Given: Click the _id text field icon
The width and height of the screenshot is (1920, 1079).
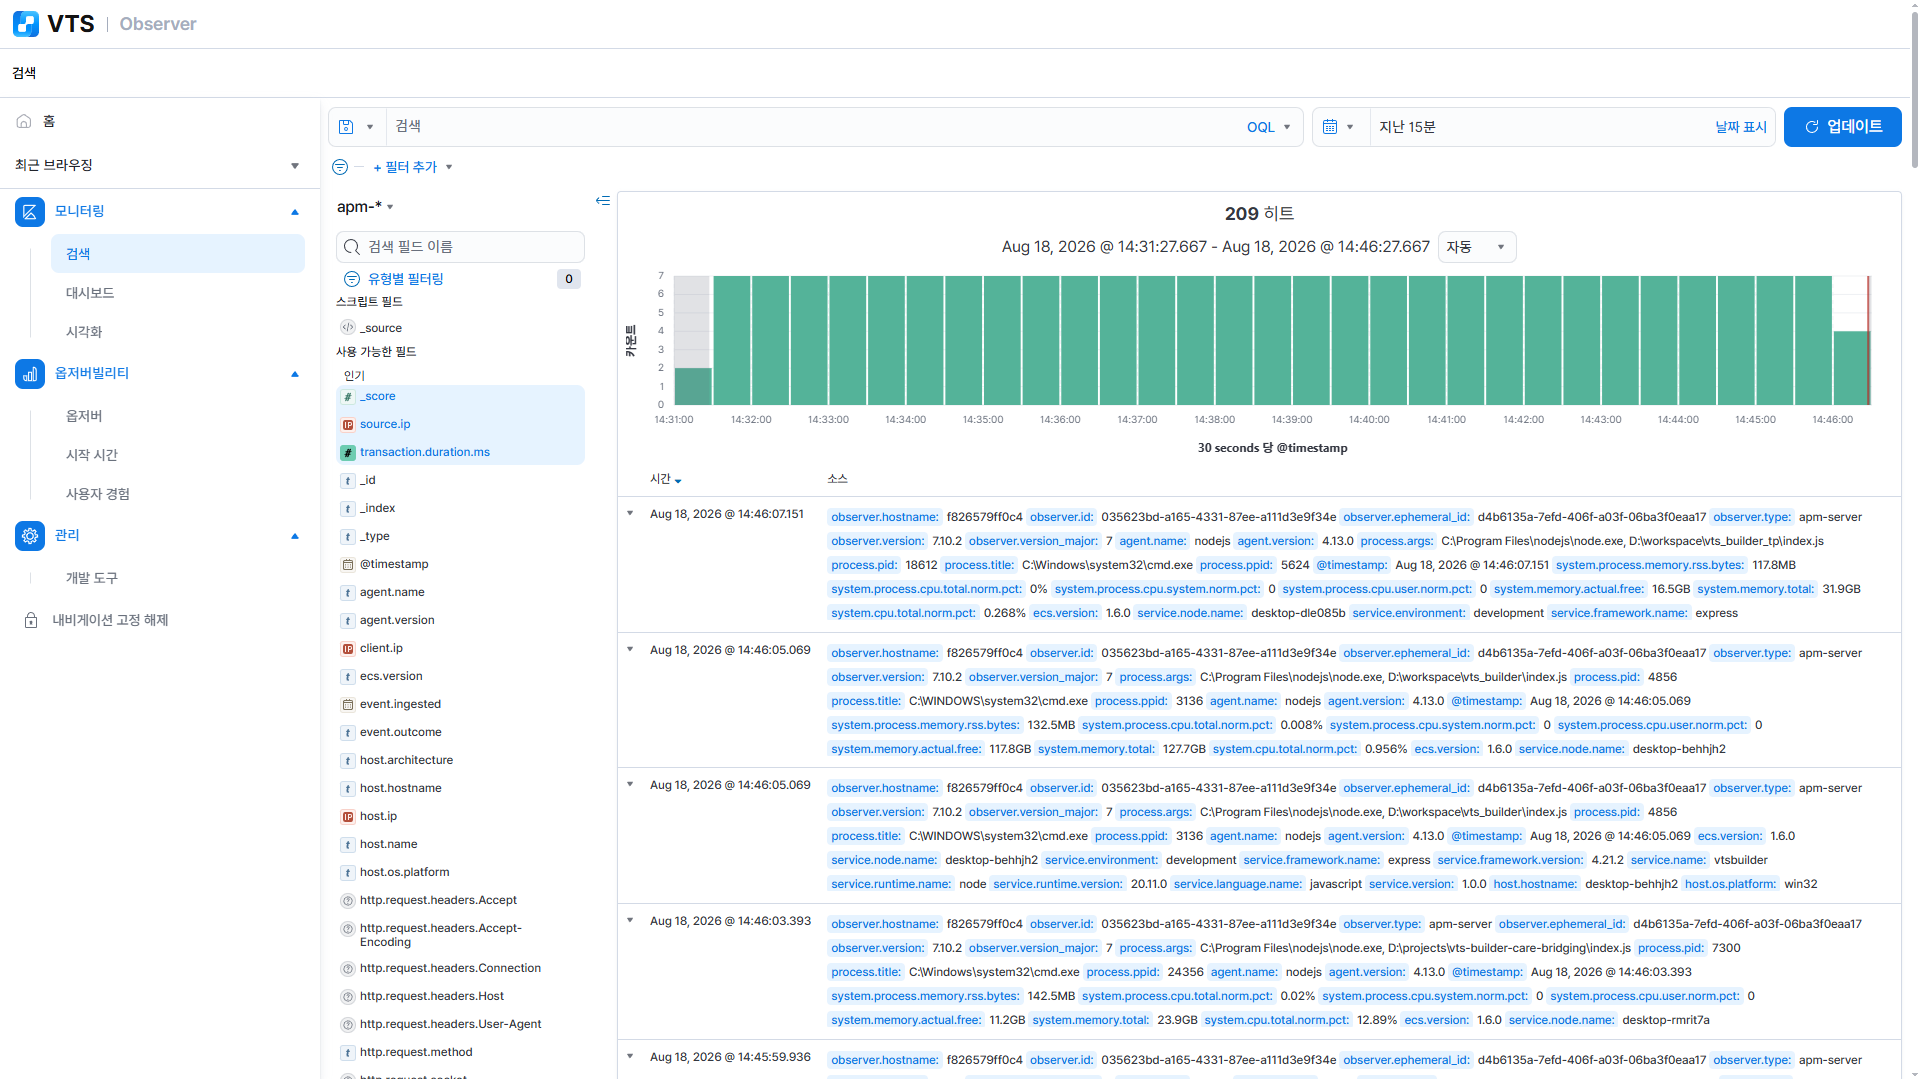Looking at the screenshot, I should click(348, 481).
